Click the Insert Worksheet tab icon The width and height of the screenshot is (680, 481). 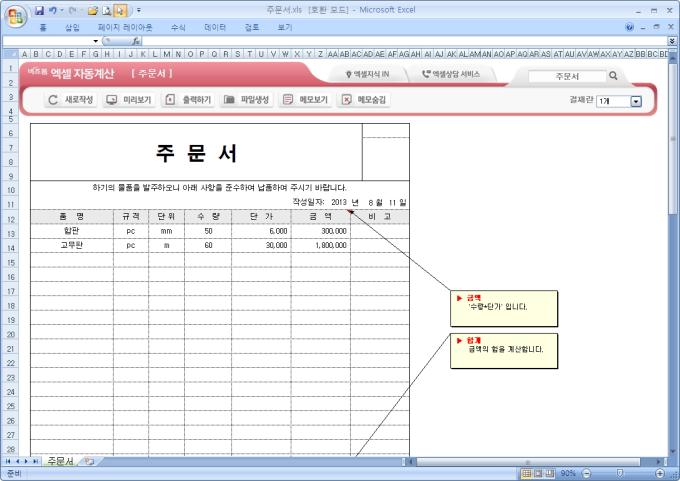tap(89, 461)
